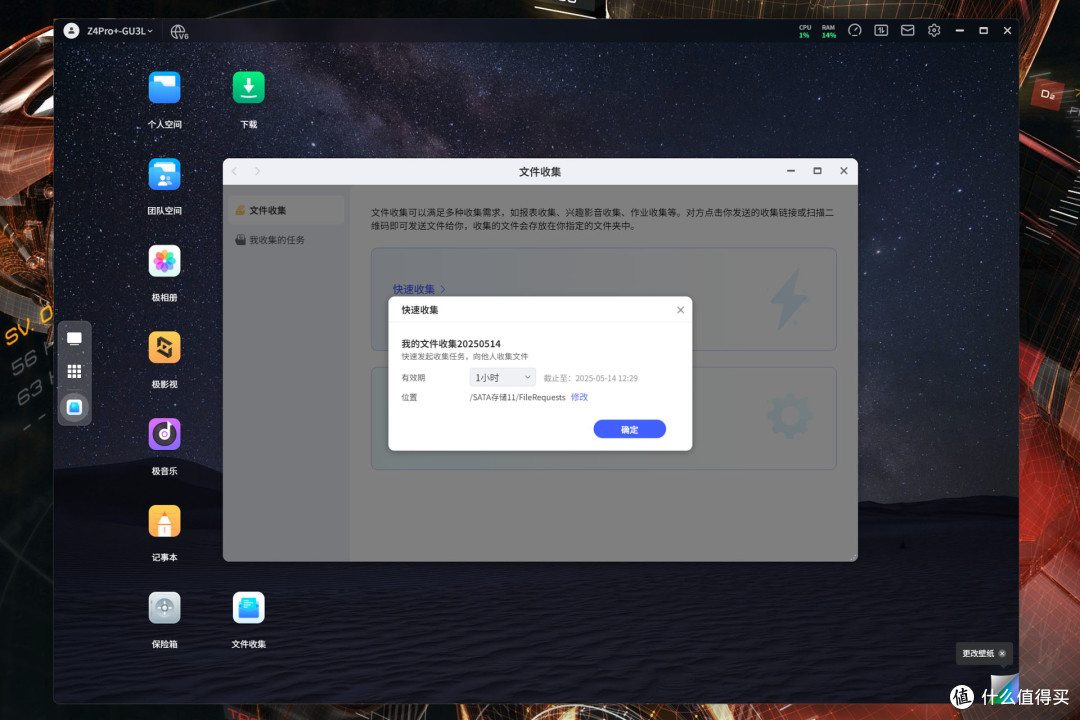Open the 保险箱 safe app
The height and width of the screenshot is (720, 1080).
click(164, 608)
